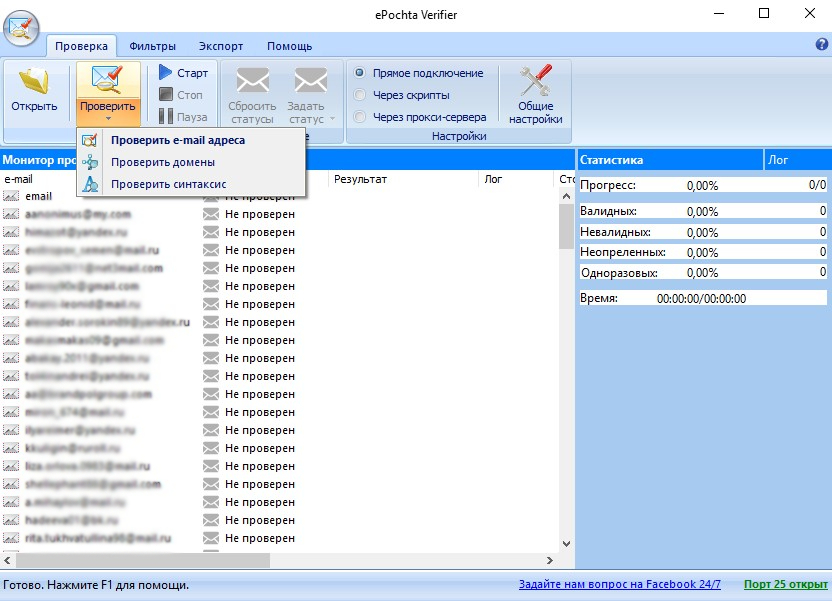Image resolution: width=832 pixels, height=601 pixels.
Task: Reset statuses via Сбросить статусы
Action: coord(252,94)
